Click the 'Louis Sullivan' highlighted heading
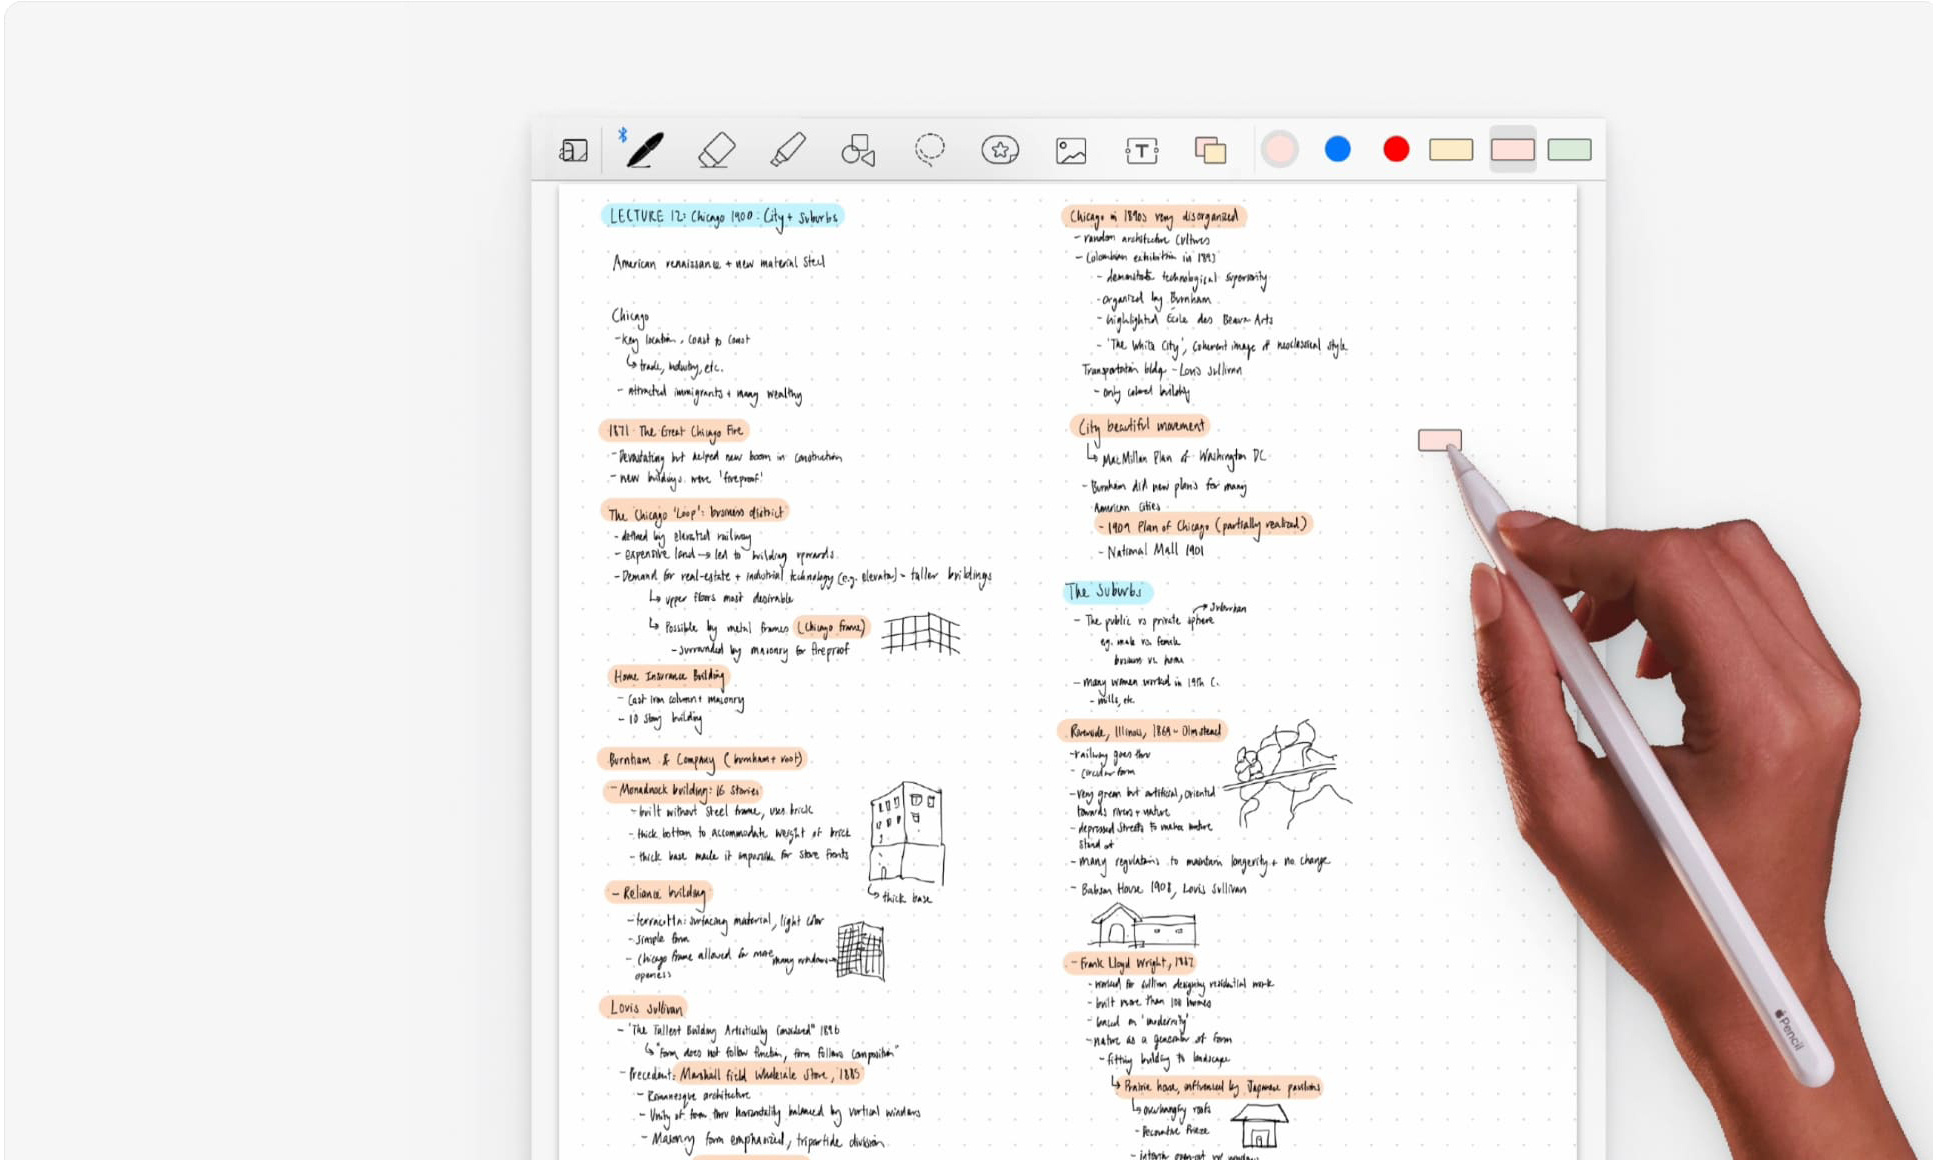The height and width of the screenshot is (1160, 1933). point(644,1007)
